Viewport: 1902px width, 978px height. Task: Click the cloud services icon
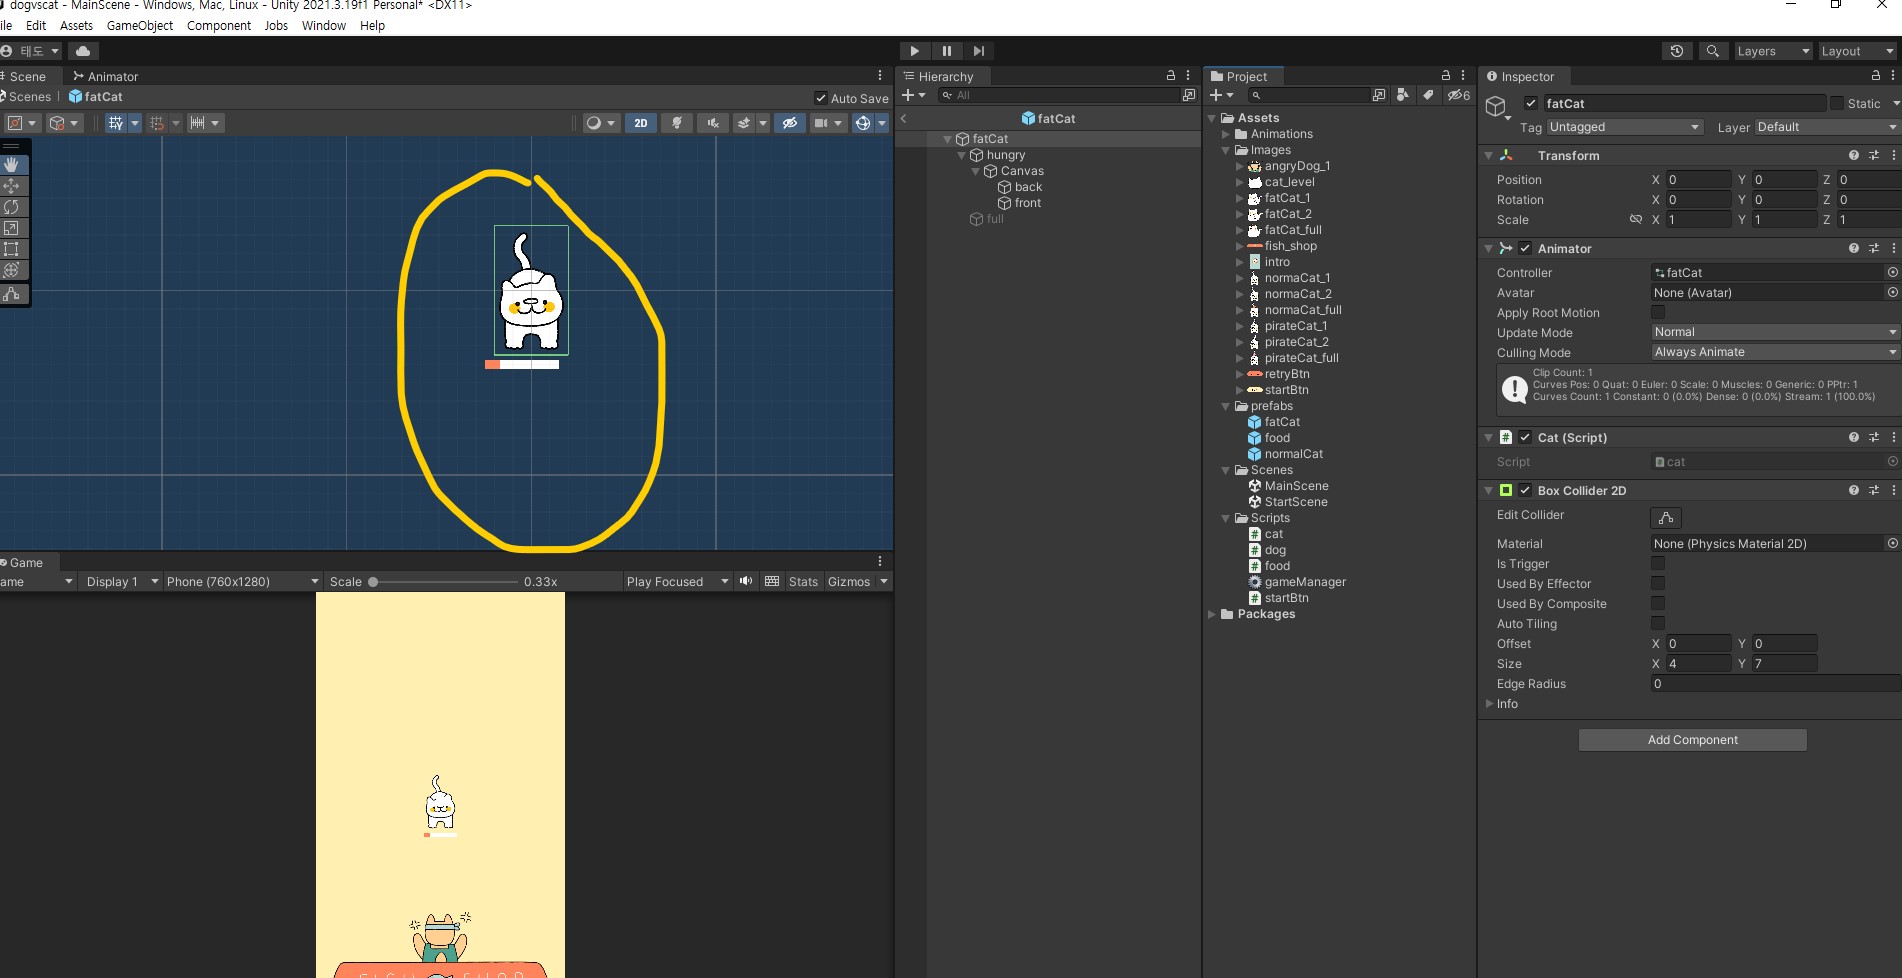[x=83, y=51]
